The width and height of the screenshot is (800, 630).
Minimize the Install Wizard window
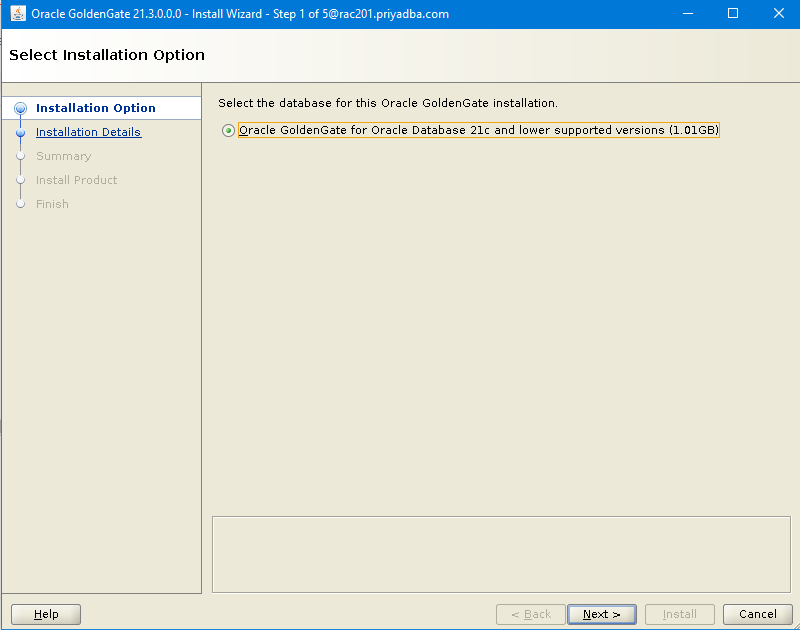[x=688, y=14]
